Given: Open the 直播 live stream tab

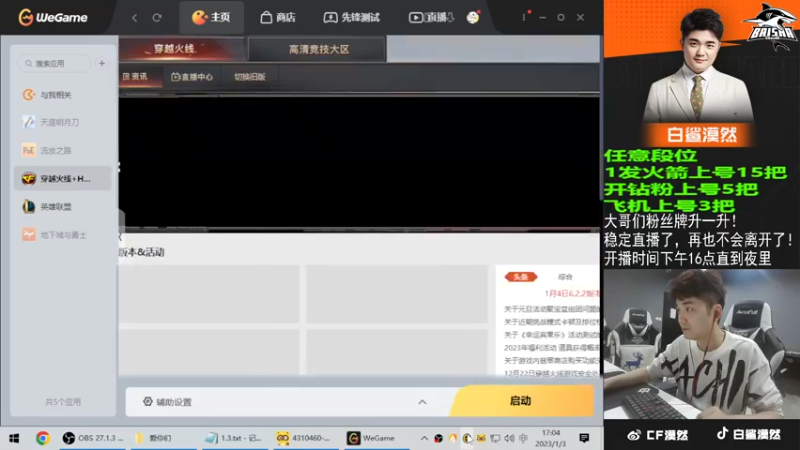Looking at the screenshot, I should [431, 17].
